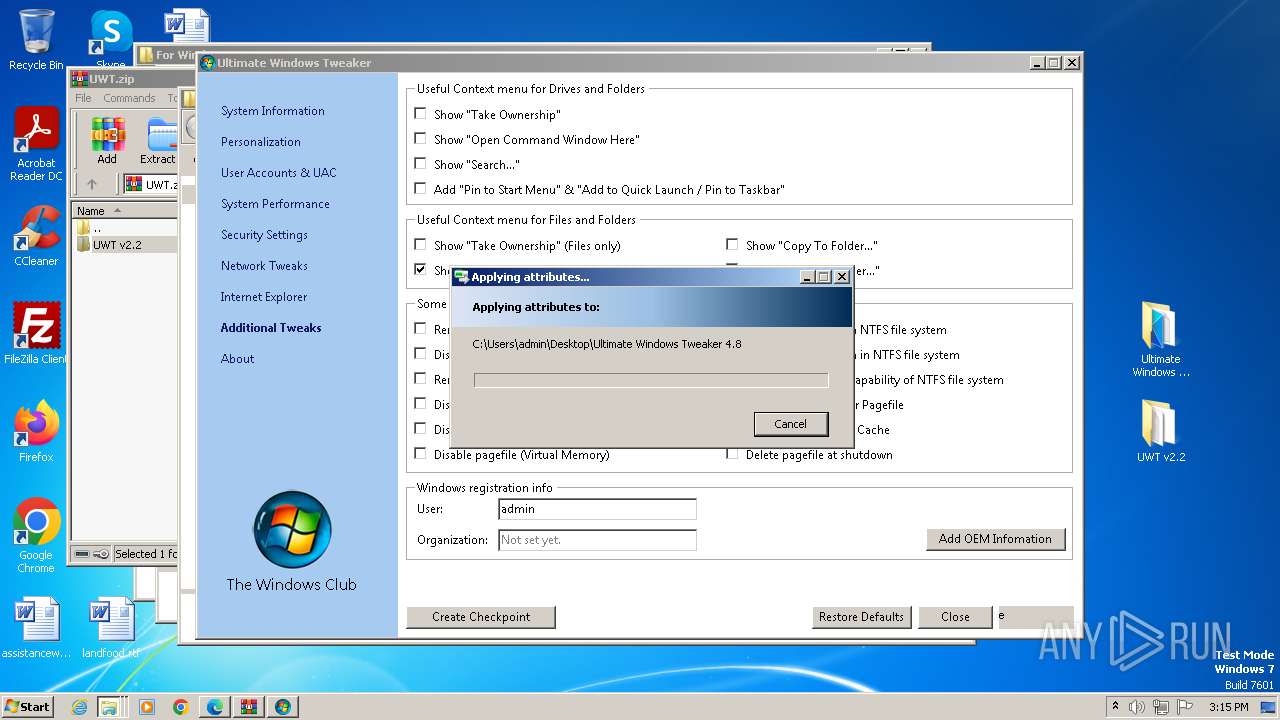This screenshot has height=720, width=1280.
Task: Open the Firefox desktop shortcut
Action: (36, 432)
